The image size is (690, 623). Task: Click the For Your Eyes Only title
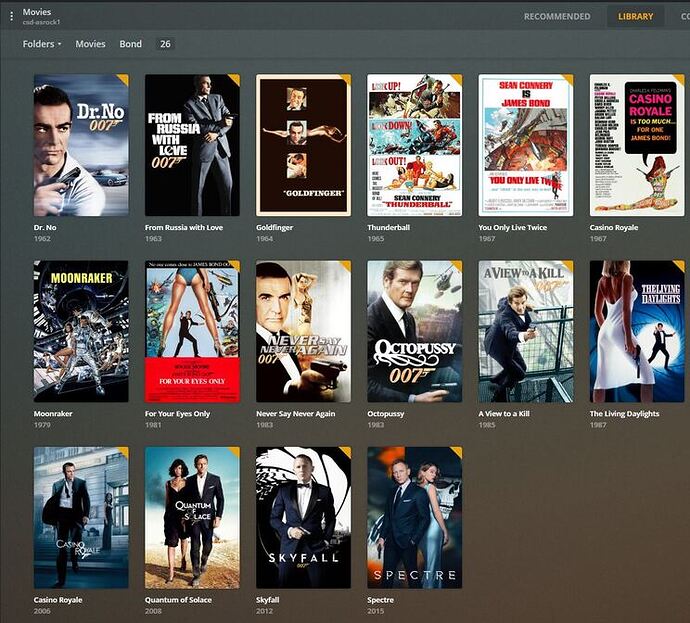click(x=177, y=414)
